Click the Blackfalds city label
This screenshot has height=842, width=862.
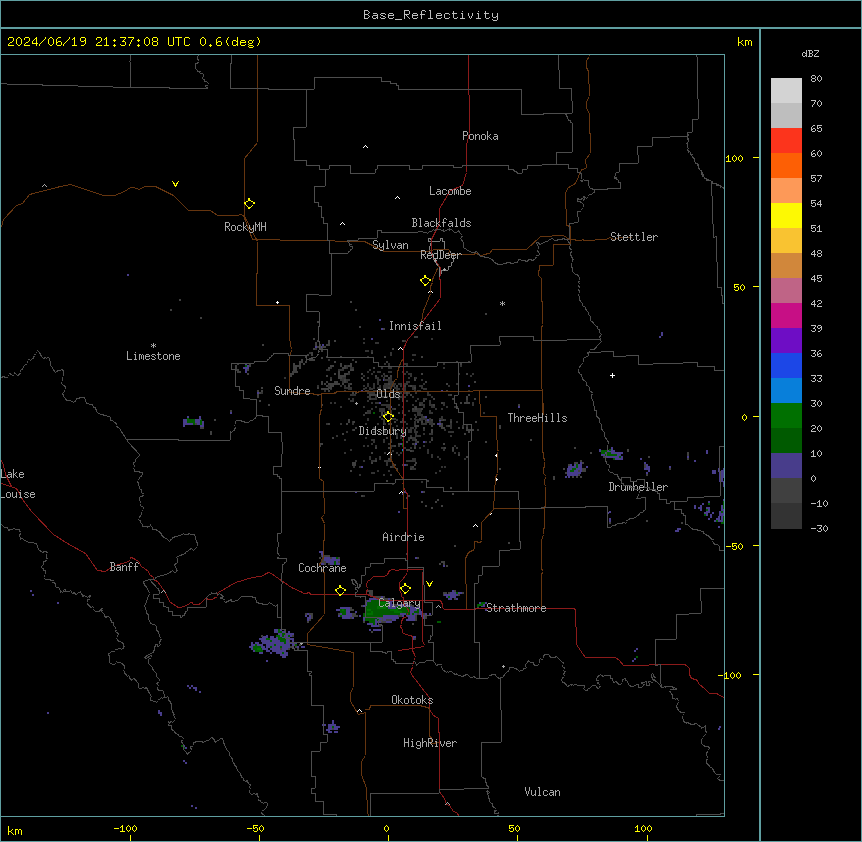click(x=441, y=223)
